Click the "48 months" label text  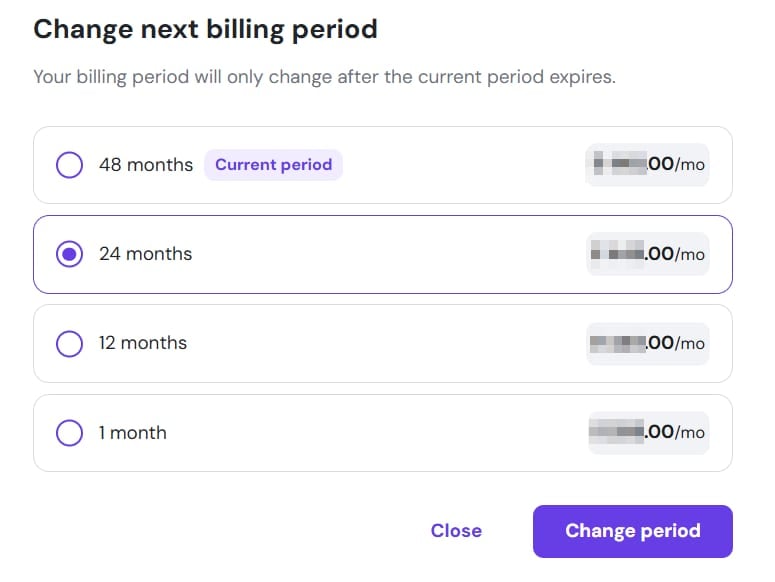[146, 165]
